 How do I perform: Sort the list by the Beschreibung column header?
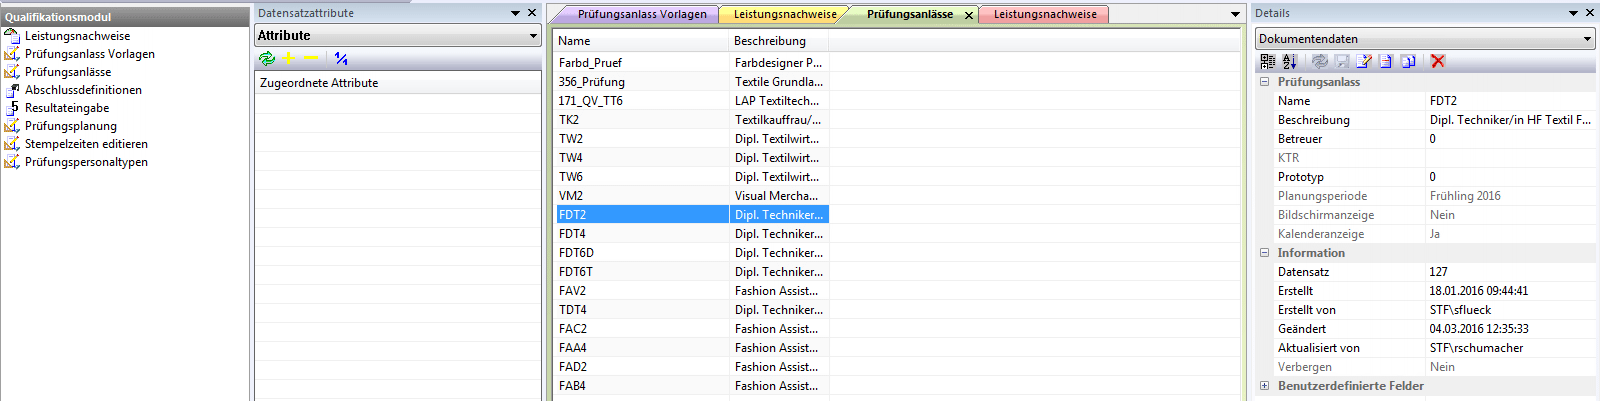pos(769,41)
